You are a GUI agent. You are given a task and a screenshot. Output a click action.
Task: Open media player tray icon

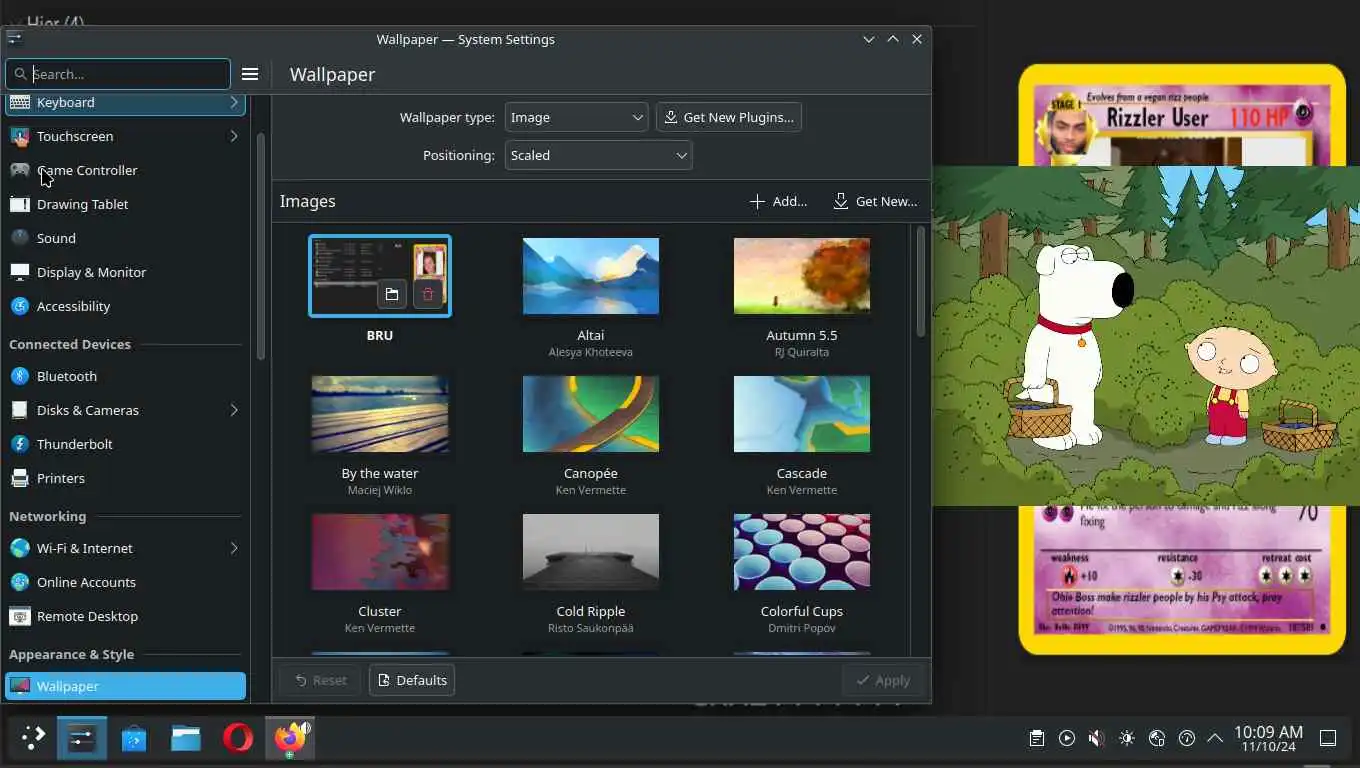click(1067, 739)
